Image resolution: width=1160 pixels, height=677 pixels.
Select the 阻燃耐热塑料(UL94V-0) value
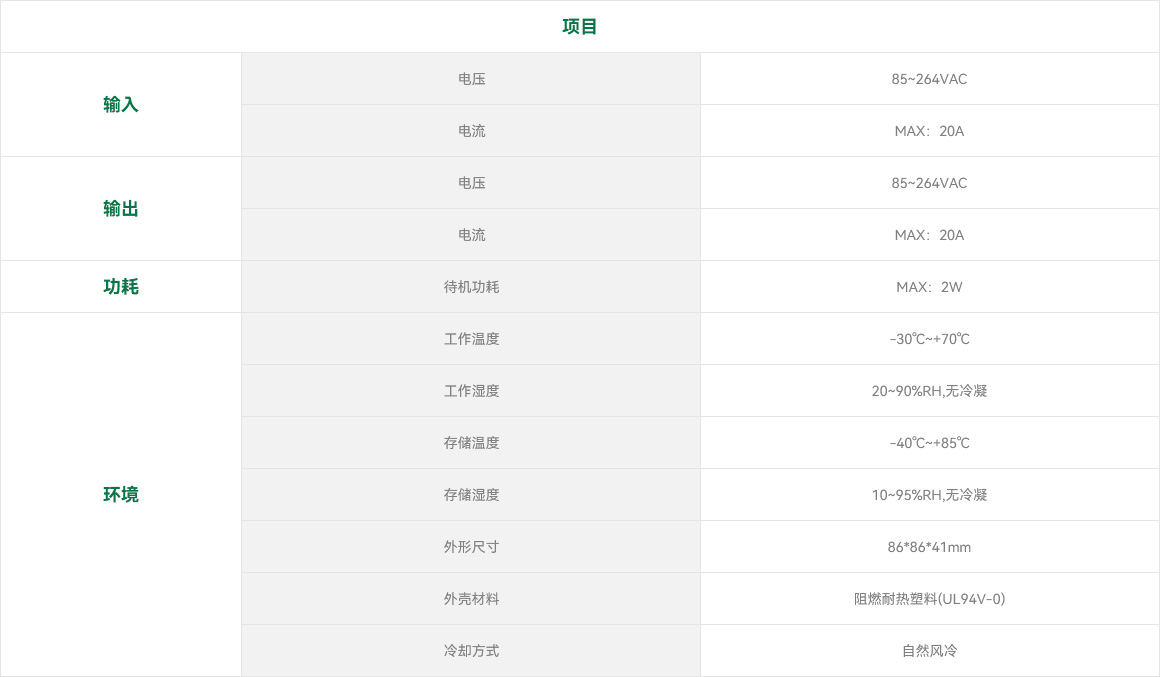click(929, 599)
